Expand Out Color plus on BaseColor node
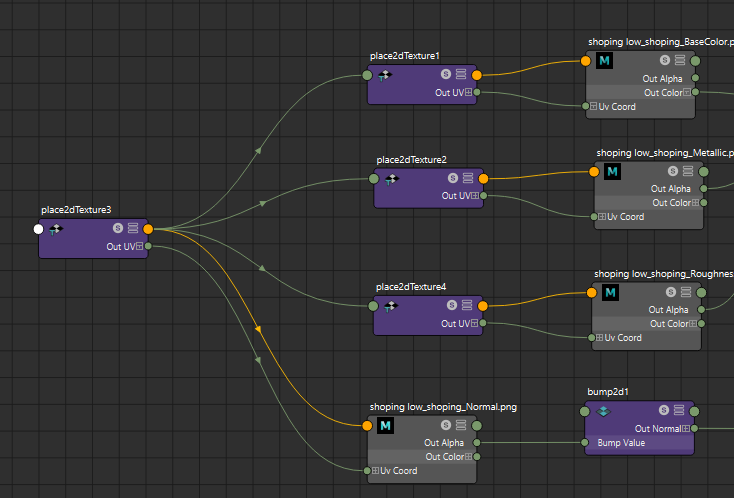734x498 pixels. pyautogui.click(x=687, y=92)
